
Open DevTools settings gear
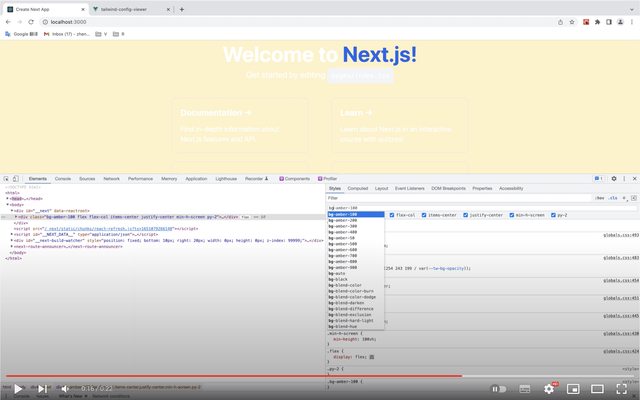(x=613, y=179)
